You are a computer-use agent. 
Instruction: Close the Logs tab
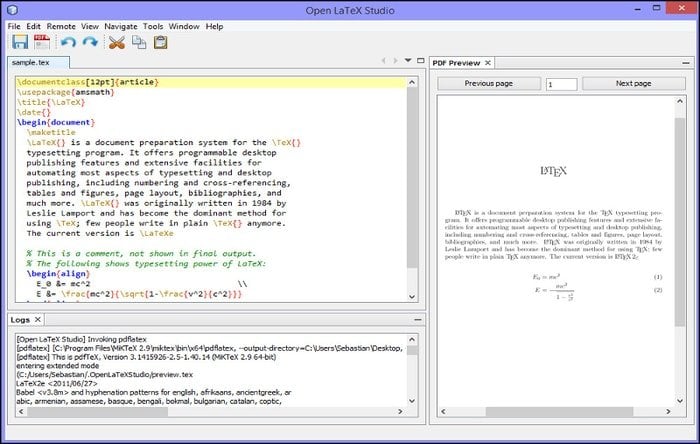coord(38,320)
